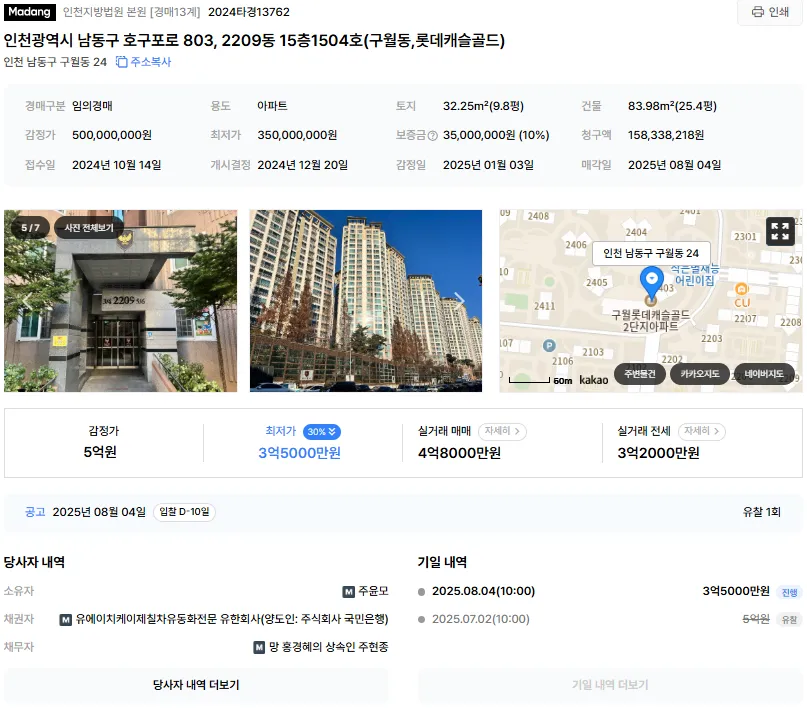Image resolution: width=807 pixels, height=708 pixels.
Task: Expand the 30% price drop badge
Action: 322,432
